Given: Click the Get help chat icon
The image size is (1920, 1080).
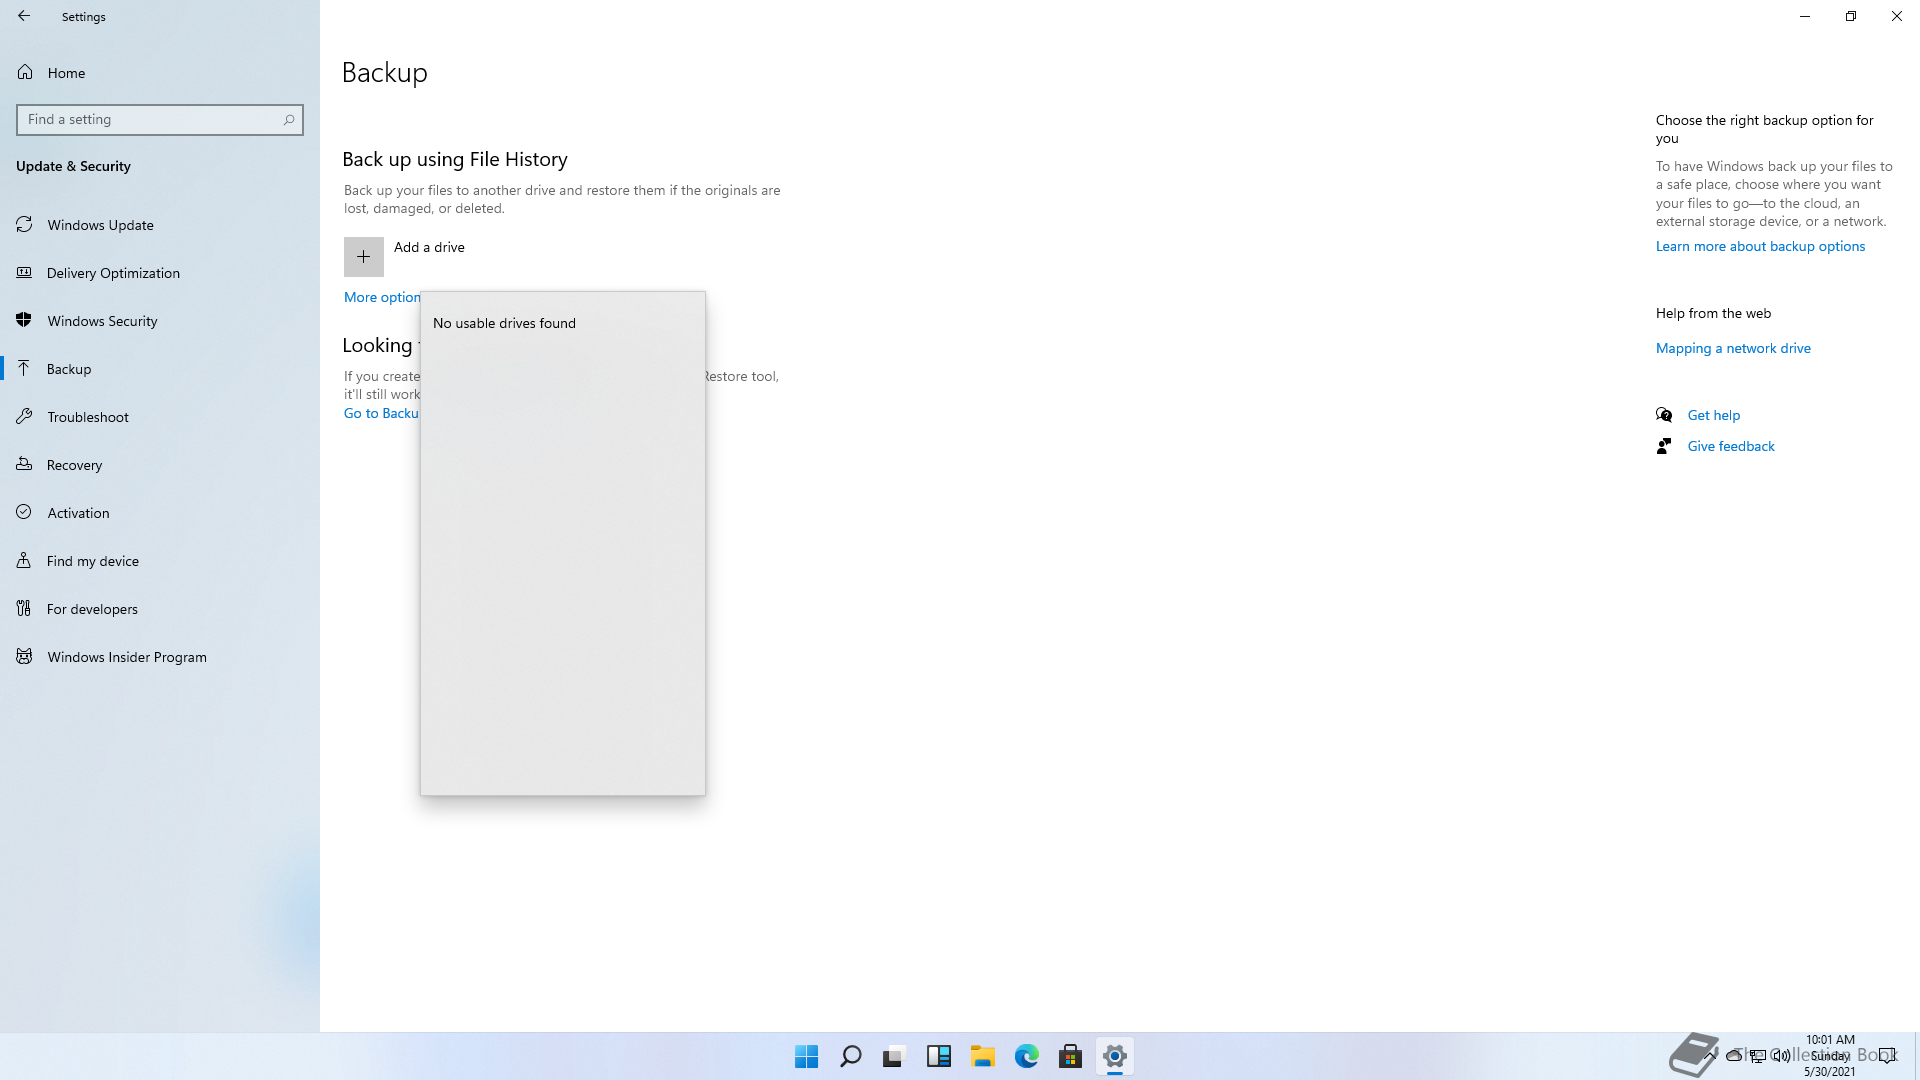Looking at the screenshot, I should pyautogui.click(x=1664, y=415).
